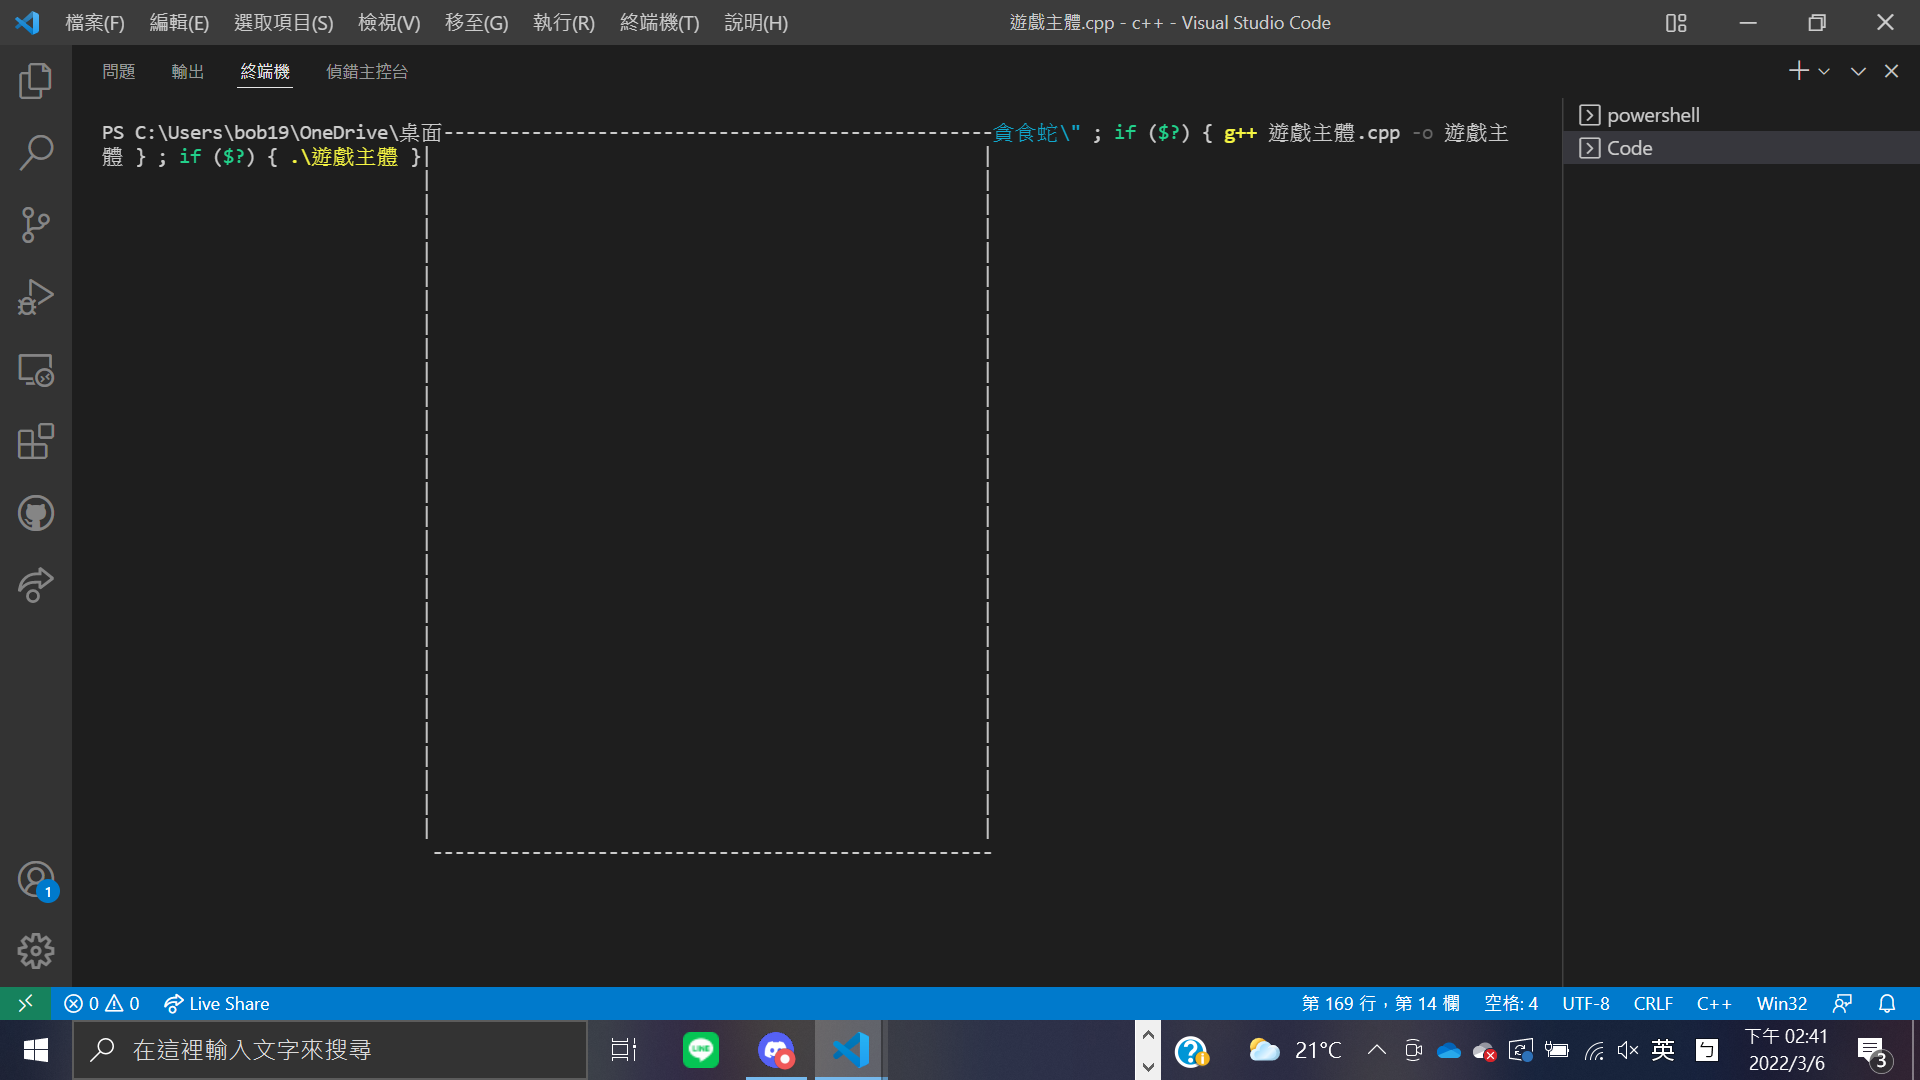Screen dimensions: 1920x1080
Task: Open the Remote Explorer view
Action: tap(35, 370)
